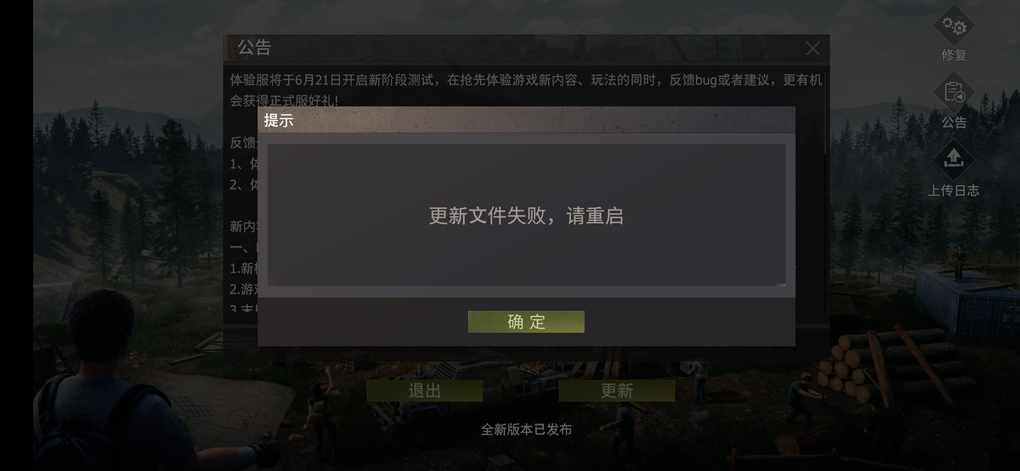Click the 会获得正式服好礼 announcement text

tap(284, 100)
